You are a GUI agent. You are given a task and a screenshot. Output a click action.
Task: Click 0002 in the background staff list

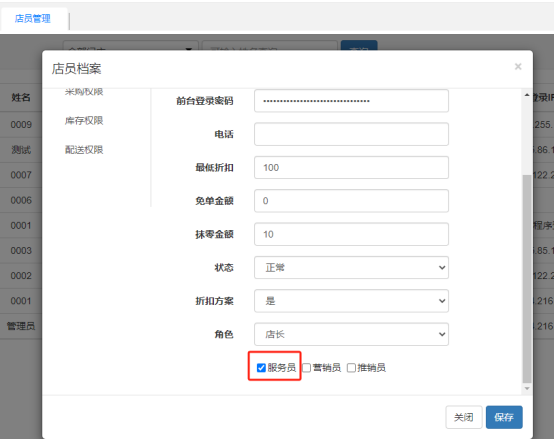pyautogui.click(x=21, y=276)
